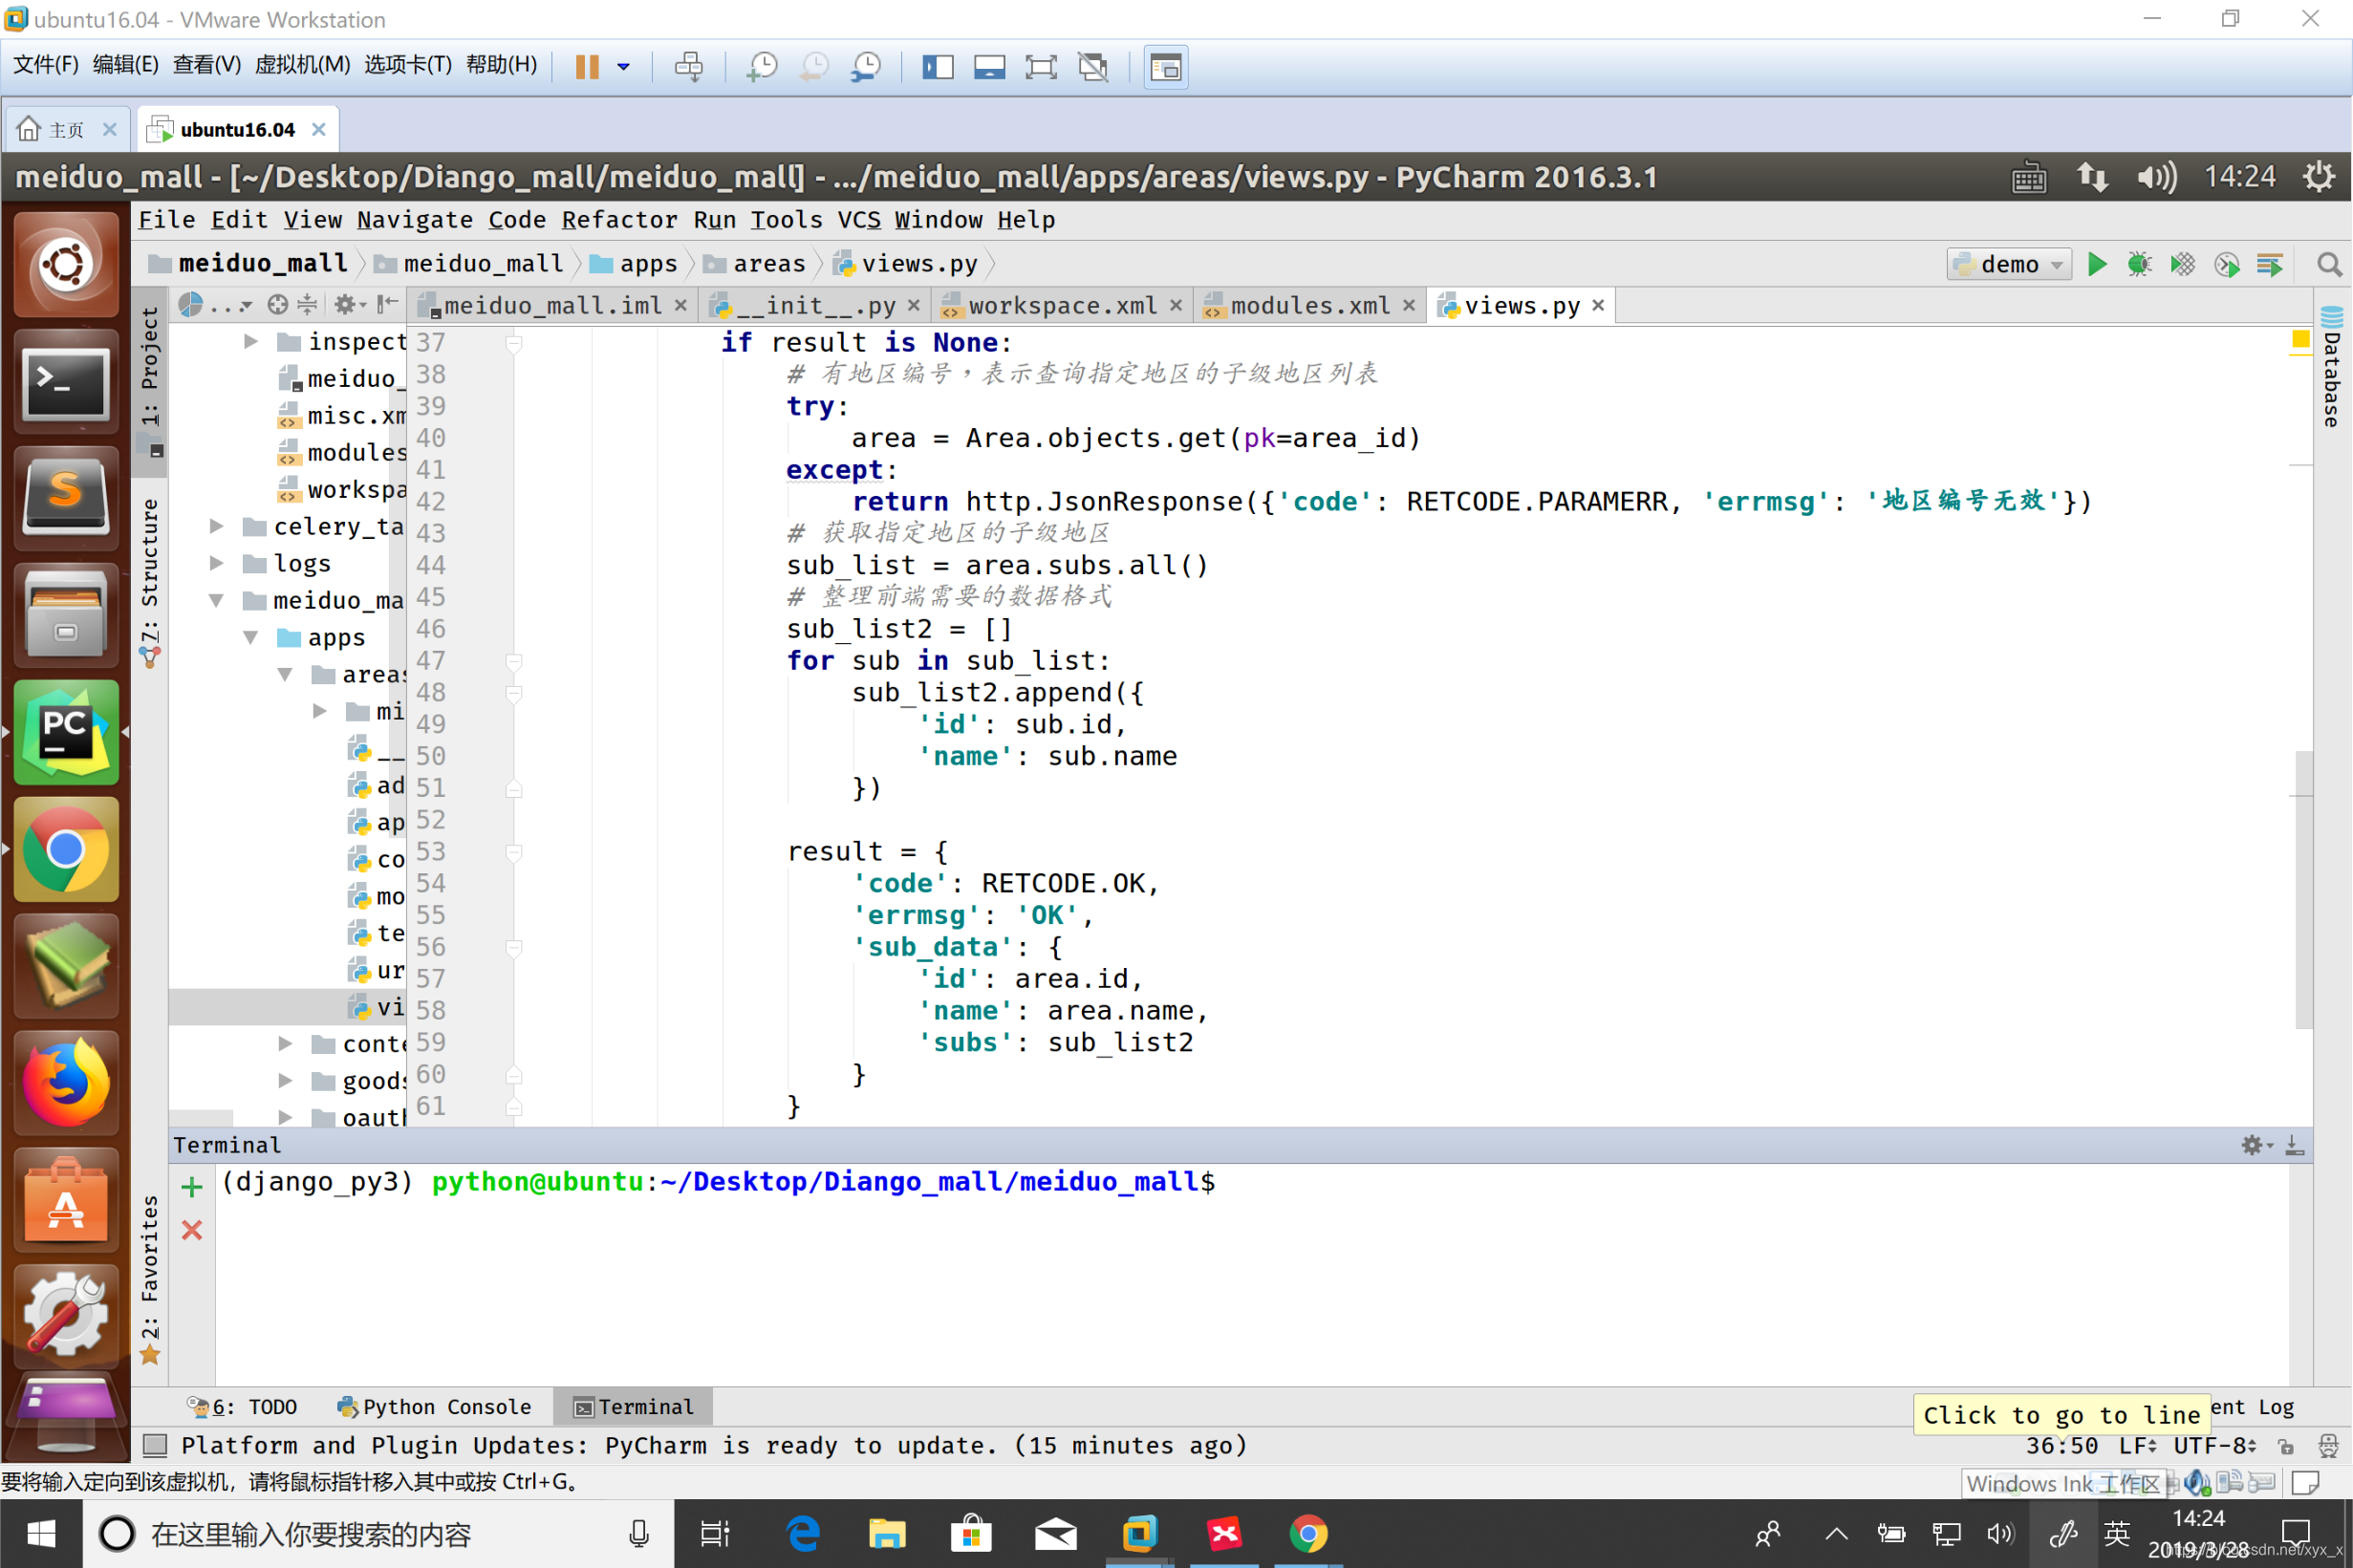Open VMware power options dropdown arrow
This screenshot has width=2353, height=1568.
click(624, 67)
